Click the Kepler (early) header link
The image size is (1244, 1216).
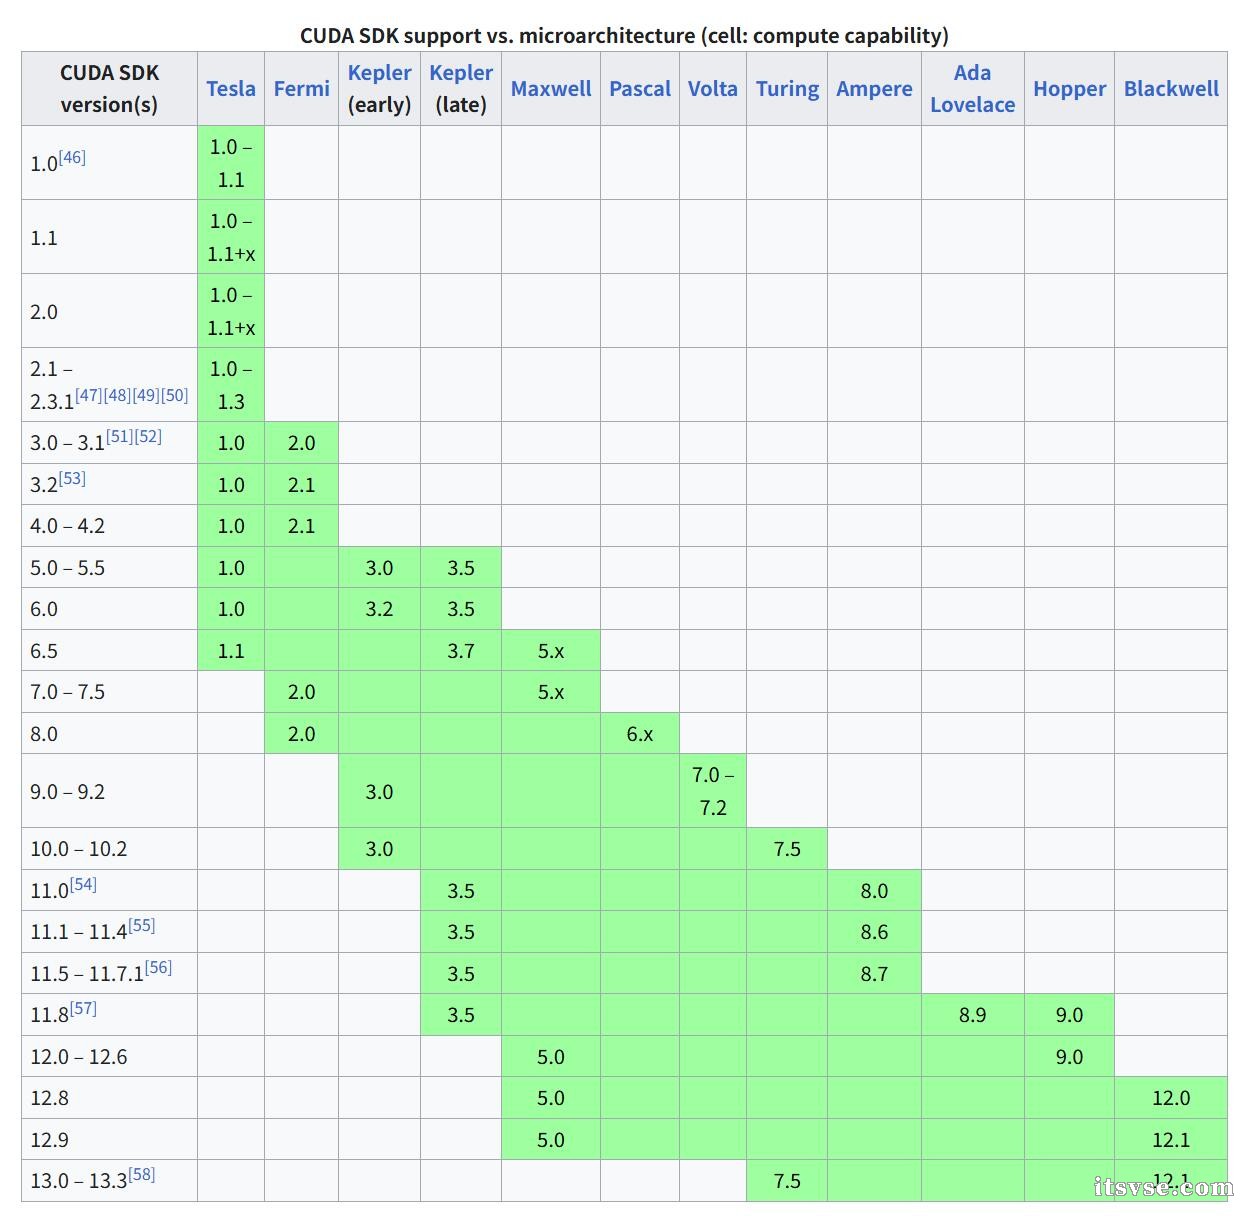tap(379, 73)
